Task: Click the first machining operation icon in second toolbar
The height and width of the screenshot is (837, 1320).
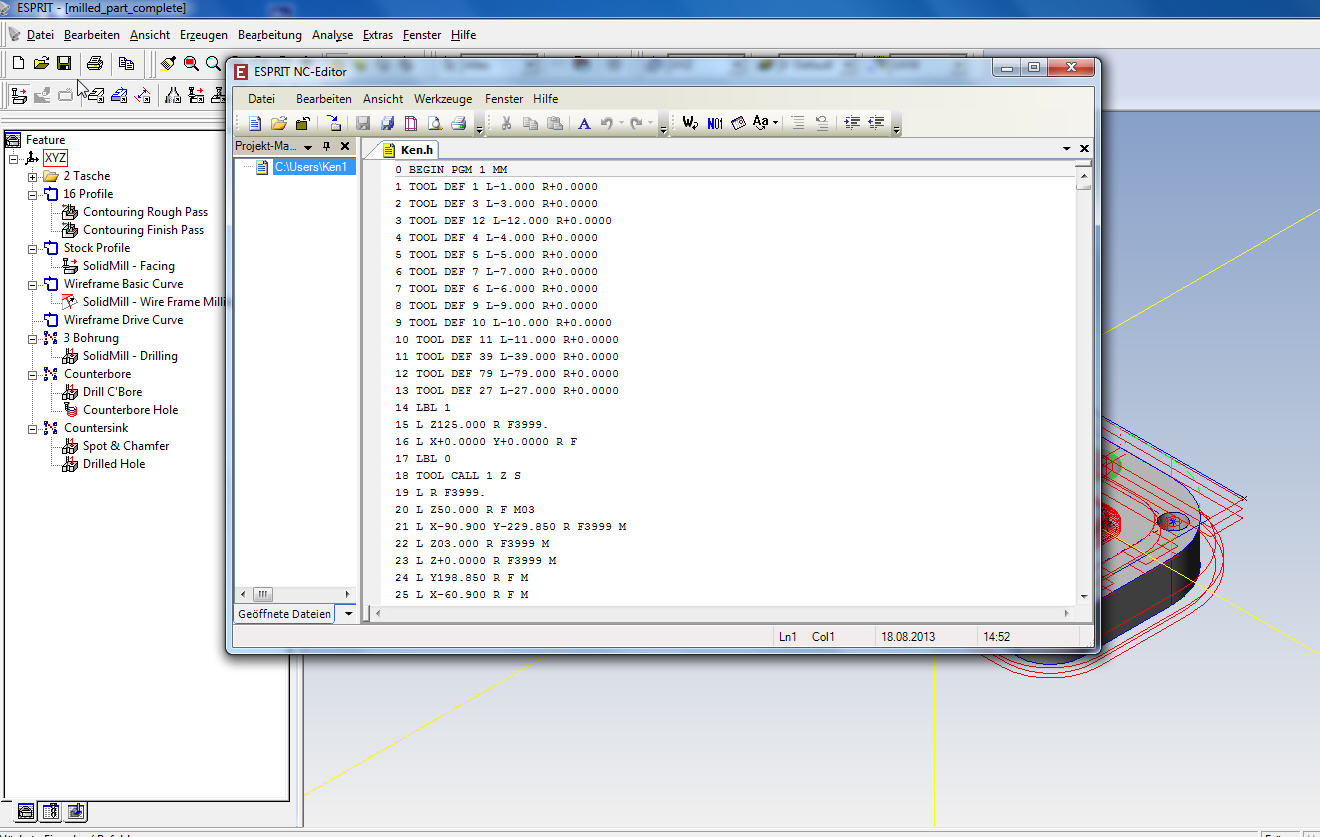Action: (x=18, y=96)
